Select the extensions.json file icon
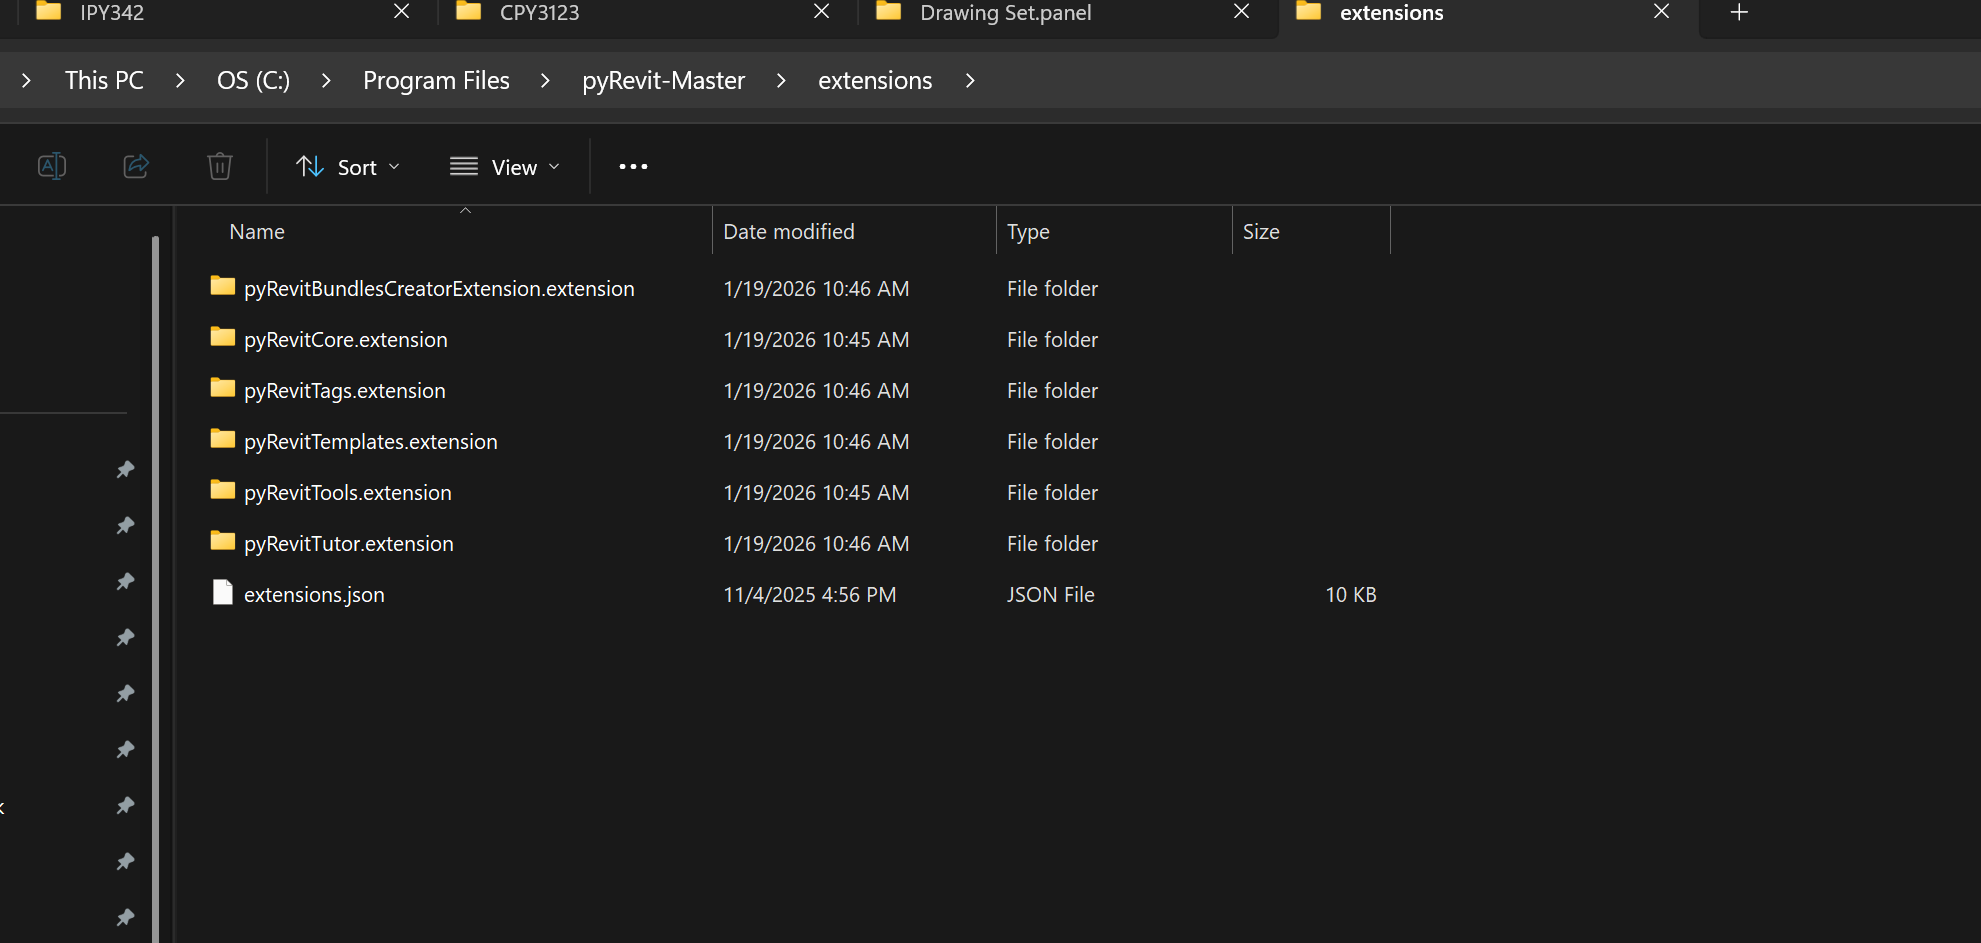Screen dimensions: 1981x943 (x=223, y=593)
